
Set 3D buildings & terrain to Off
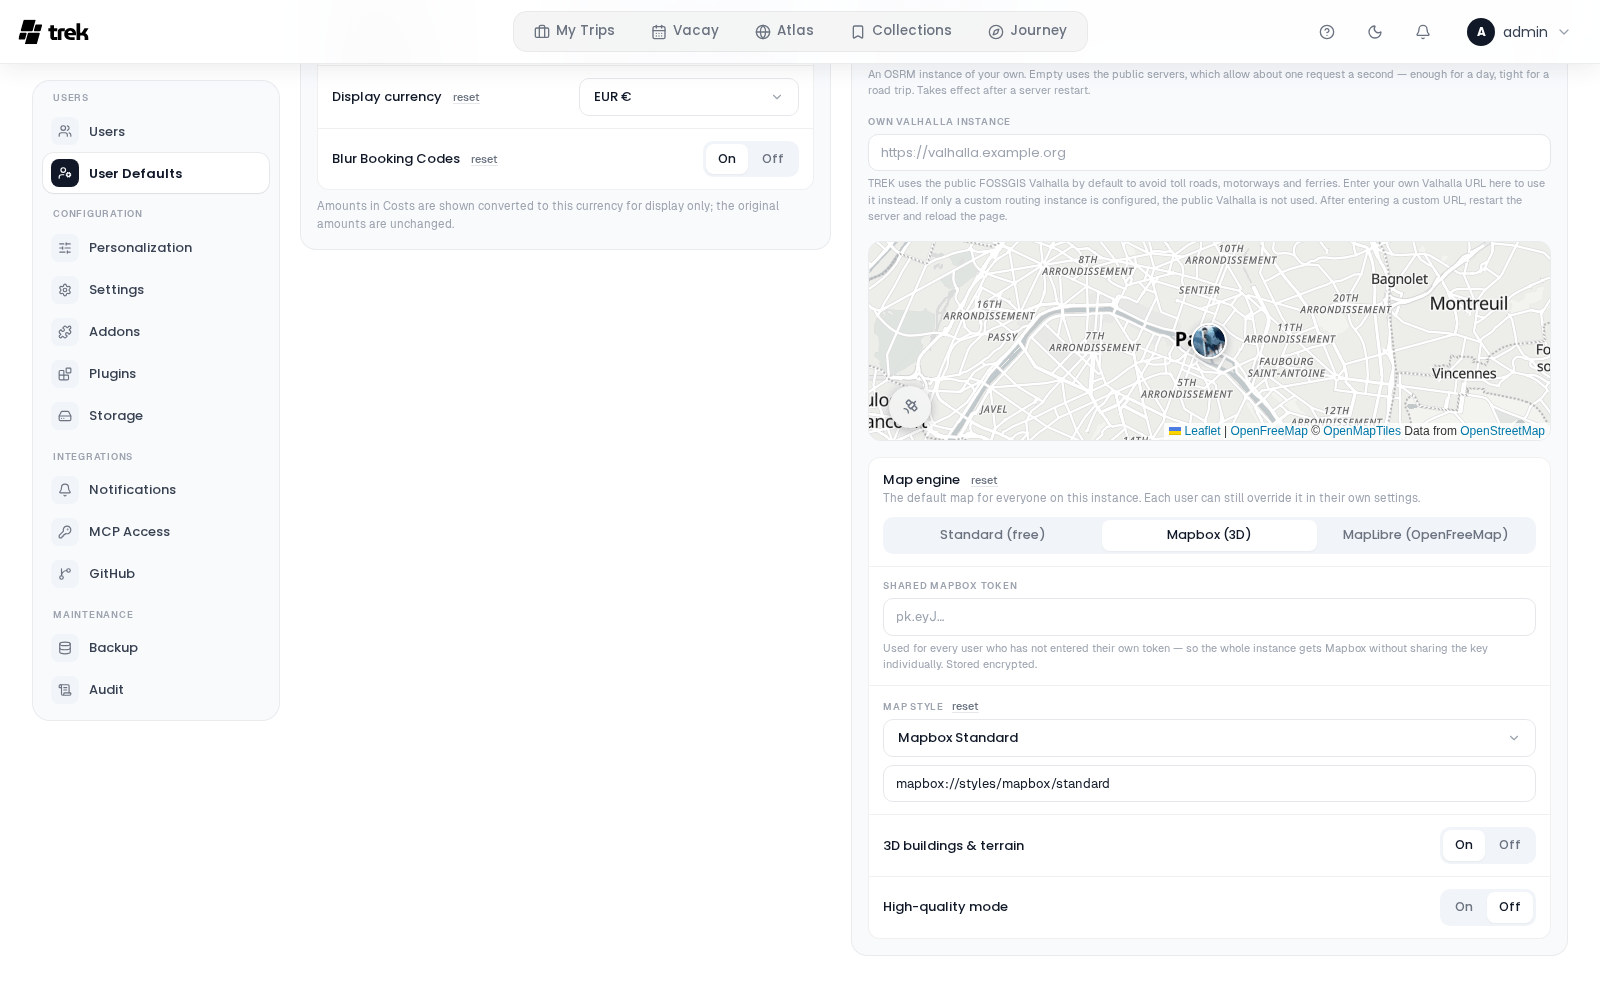click(1510, 845)
